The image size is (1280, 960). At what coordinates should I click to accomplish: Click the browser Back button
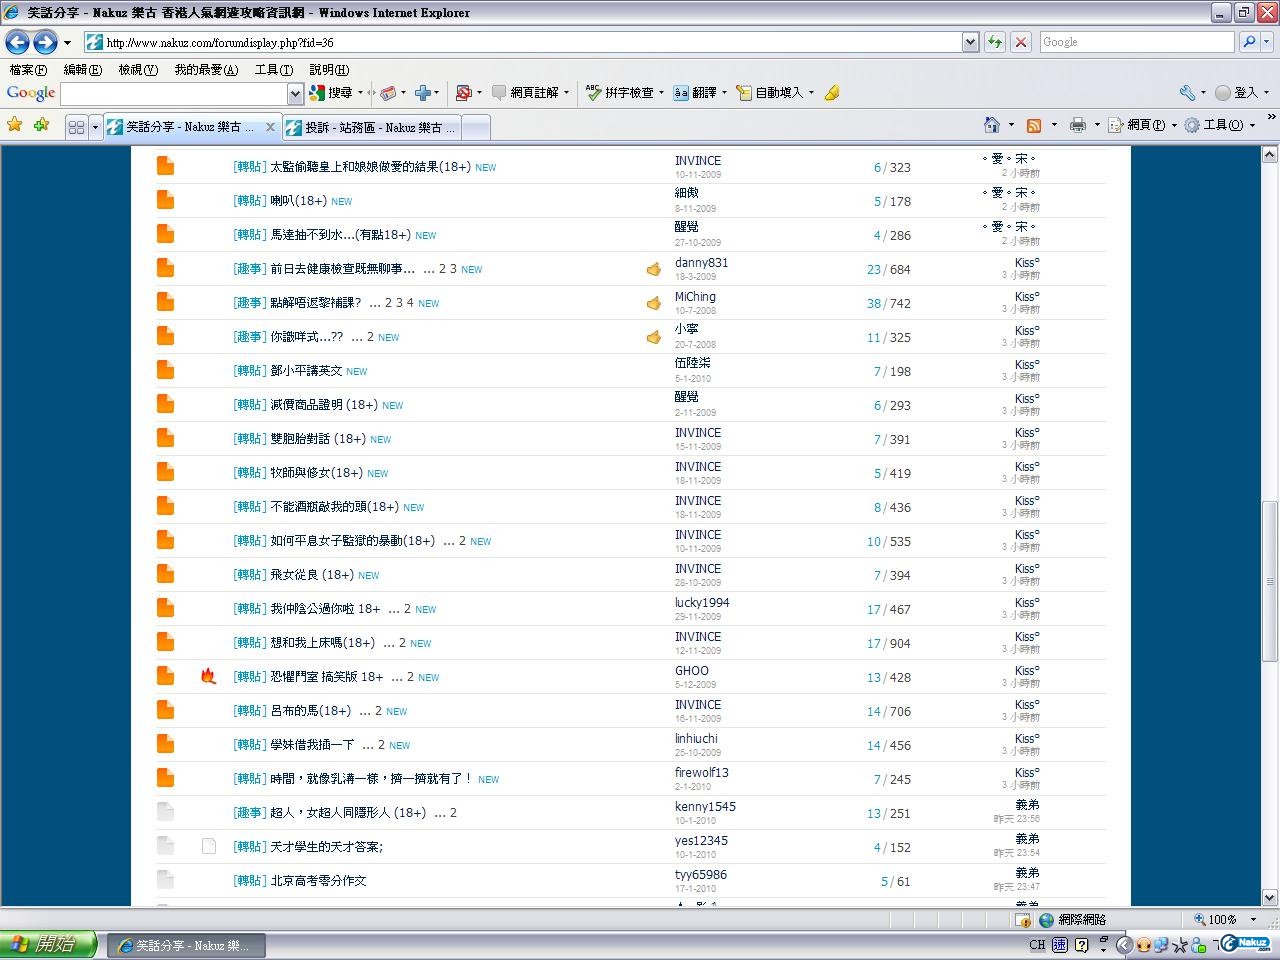click(x=17, y=42)
